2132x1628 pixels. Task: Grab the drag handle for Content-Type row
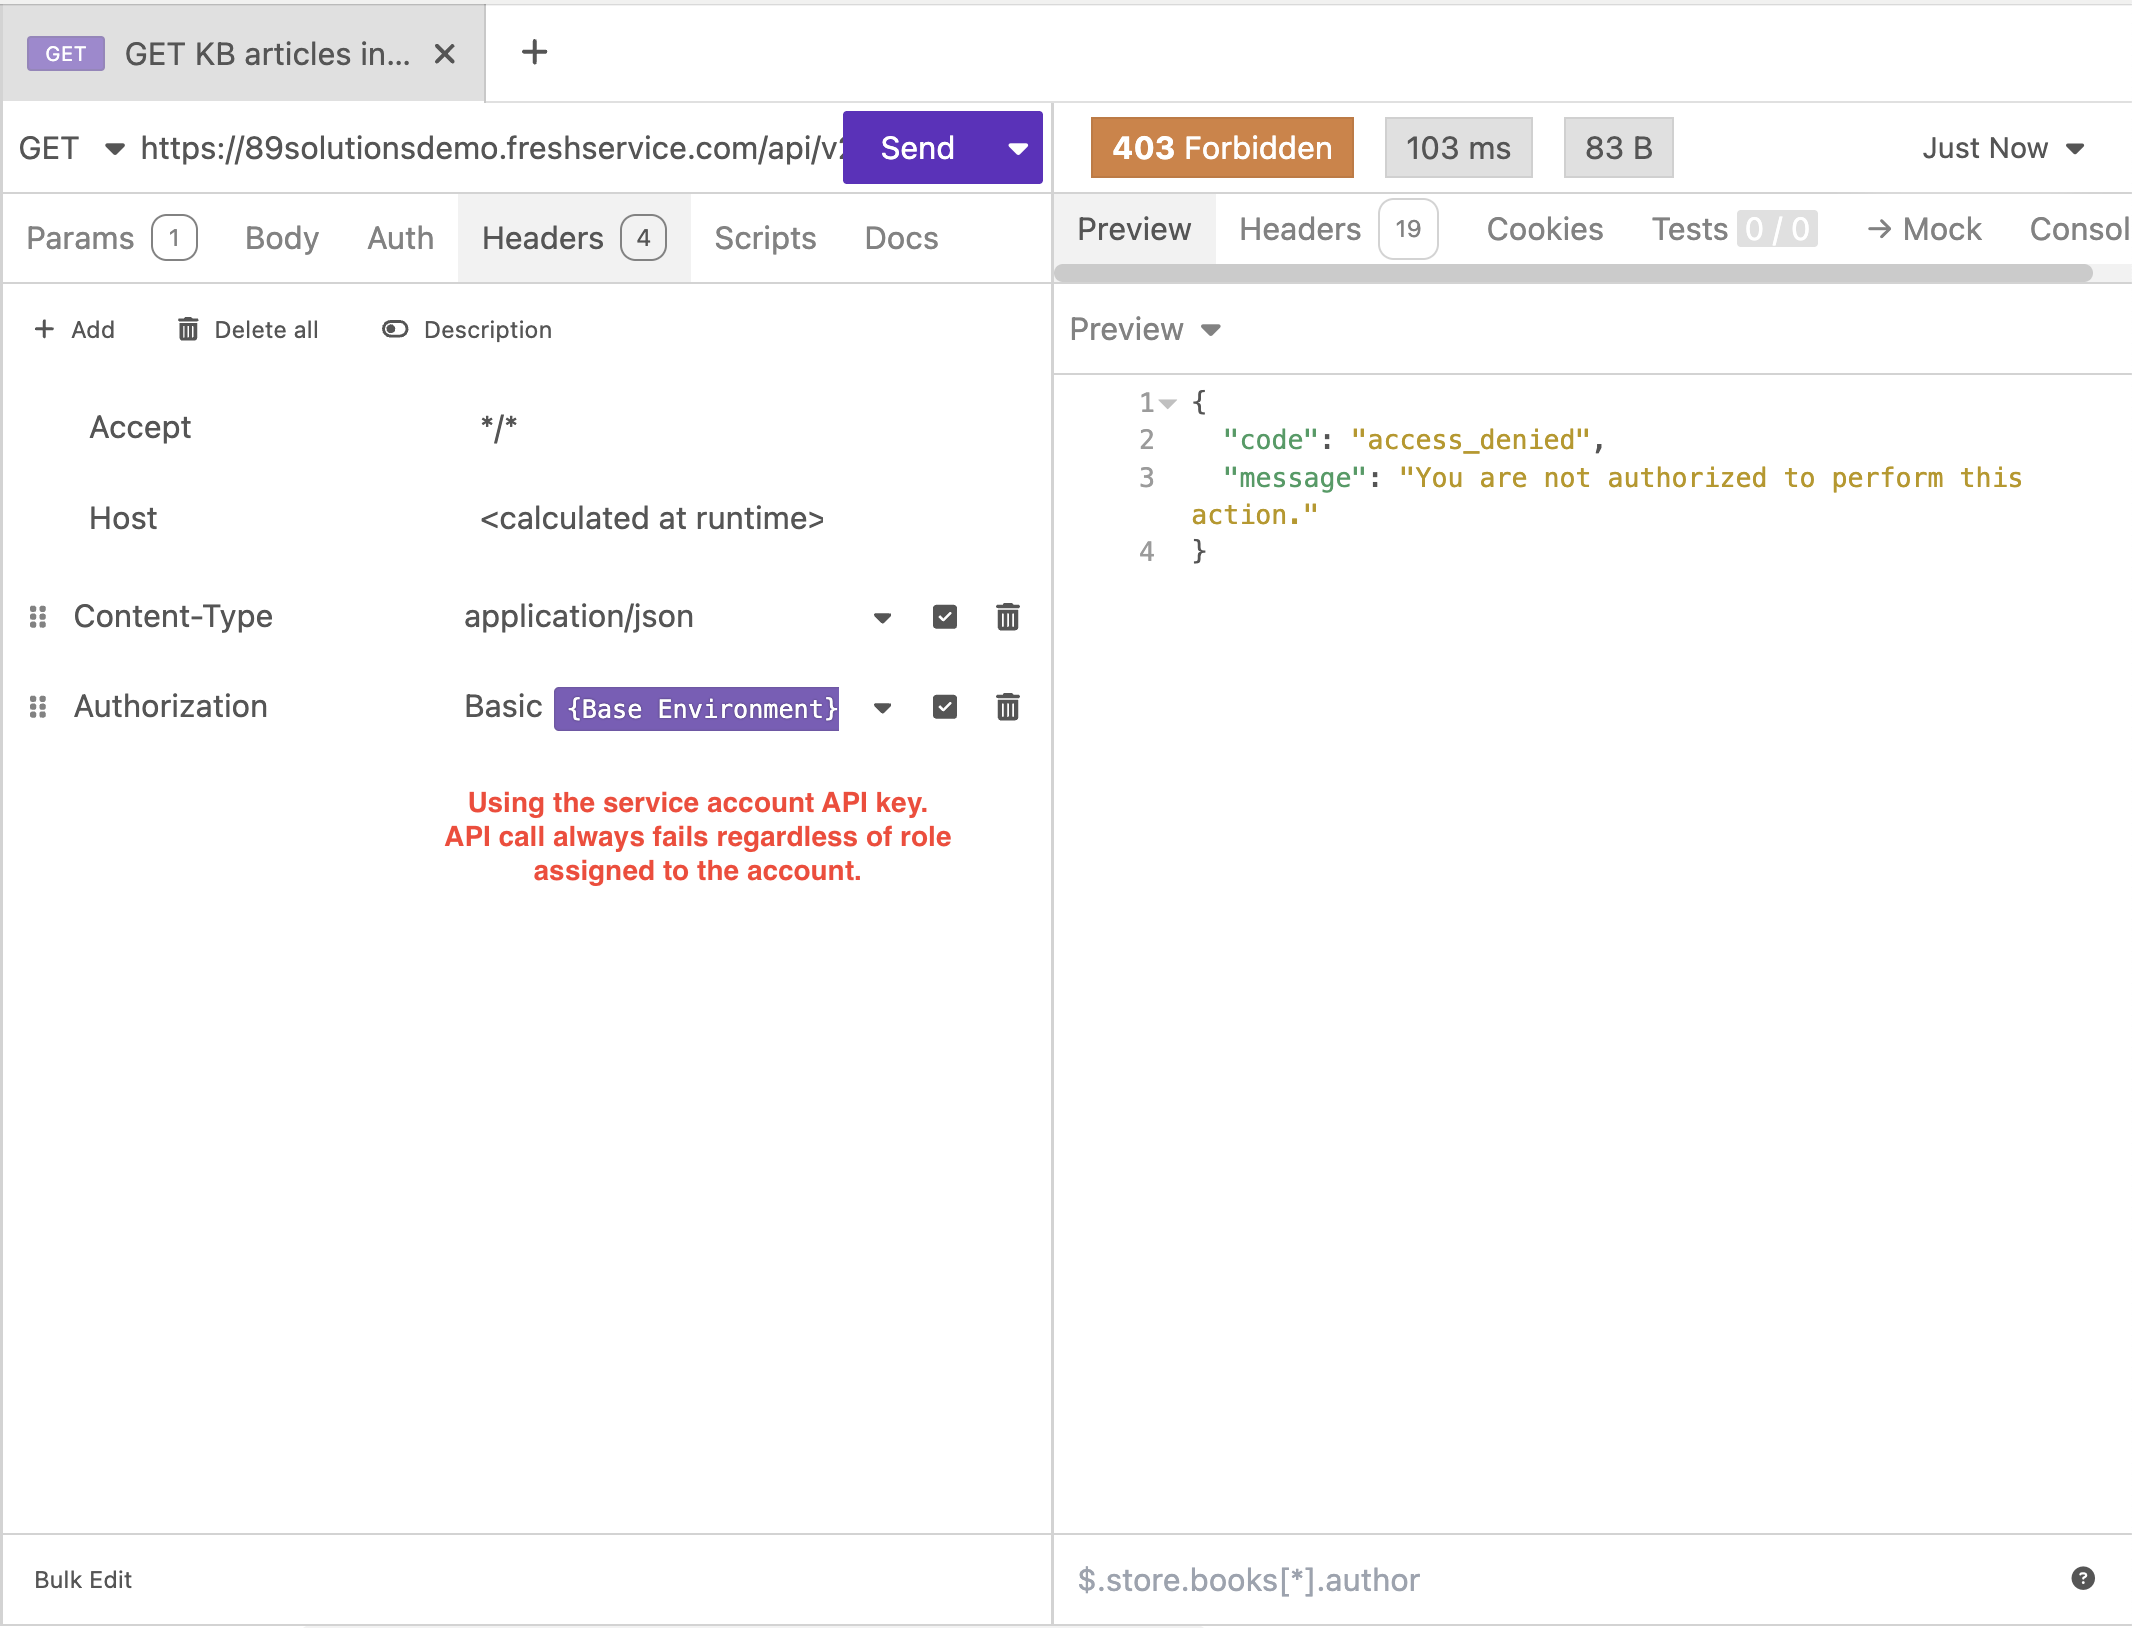click(x=38, y=617)
